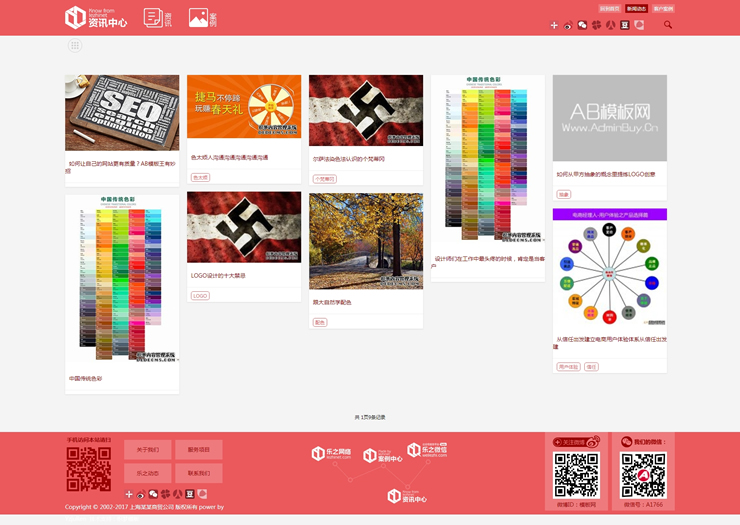Click the 用户体验 tag label

pos(568,367)
